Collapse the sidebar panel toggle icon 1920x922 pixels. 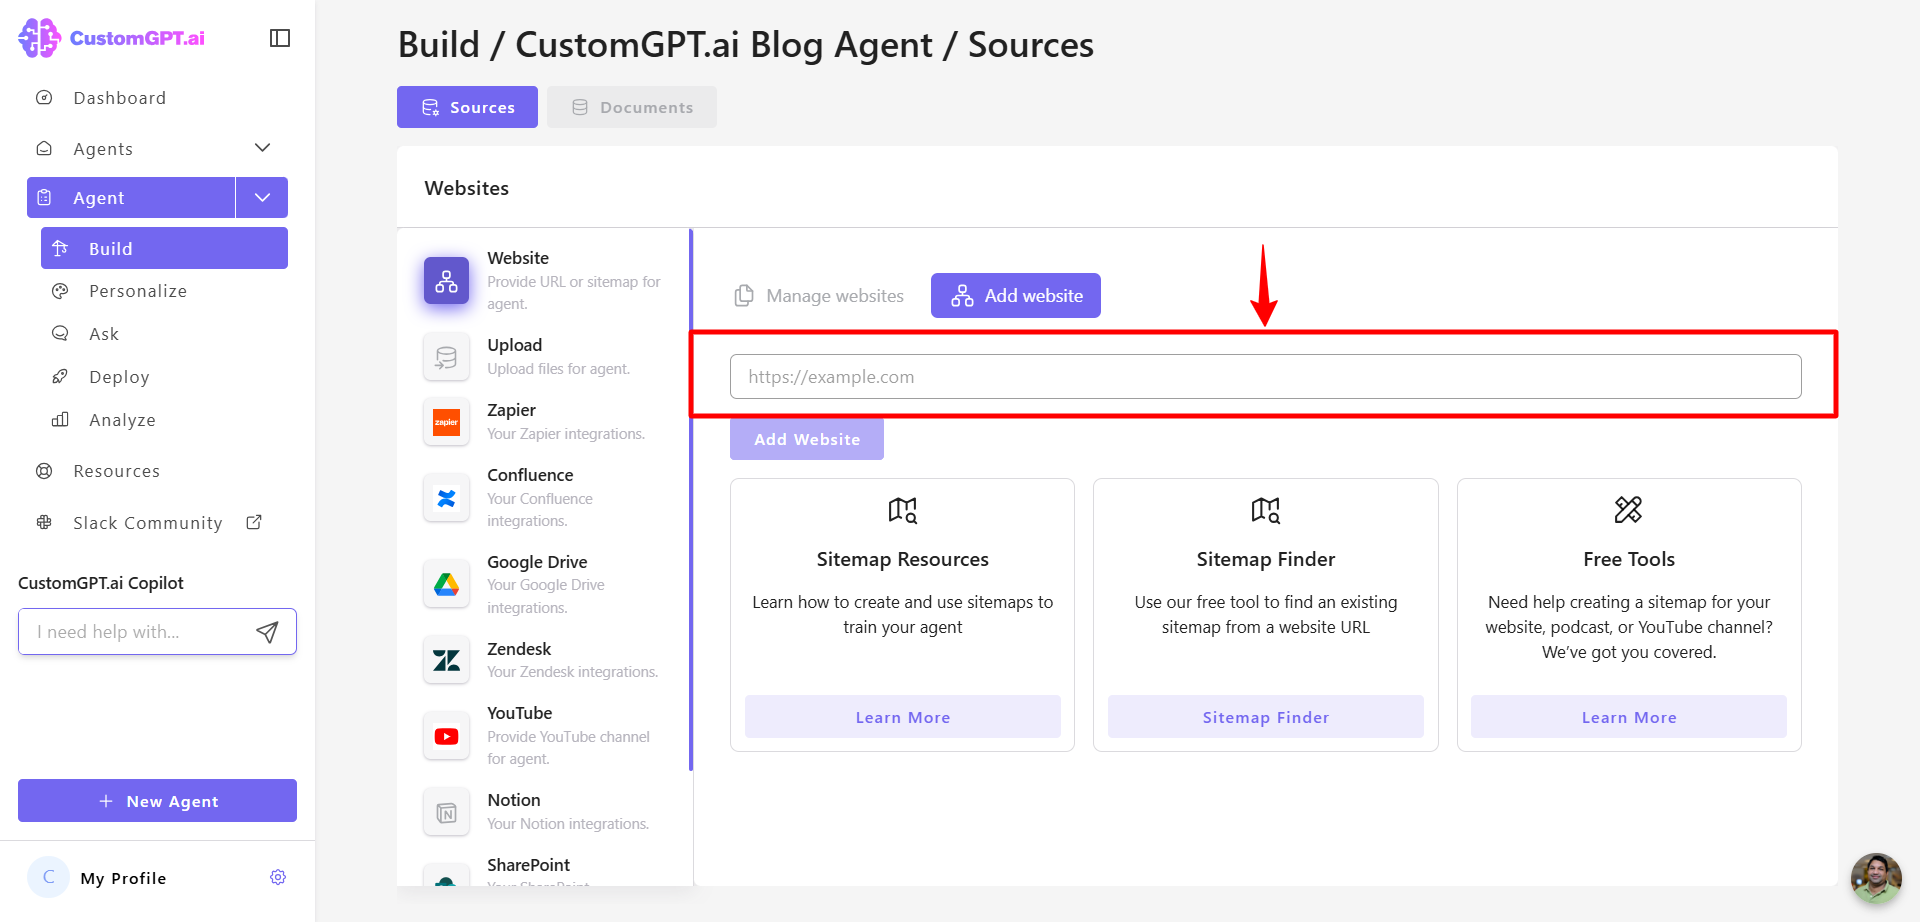pyautogui.click(x=280, y=38)
